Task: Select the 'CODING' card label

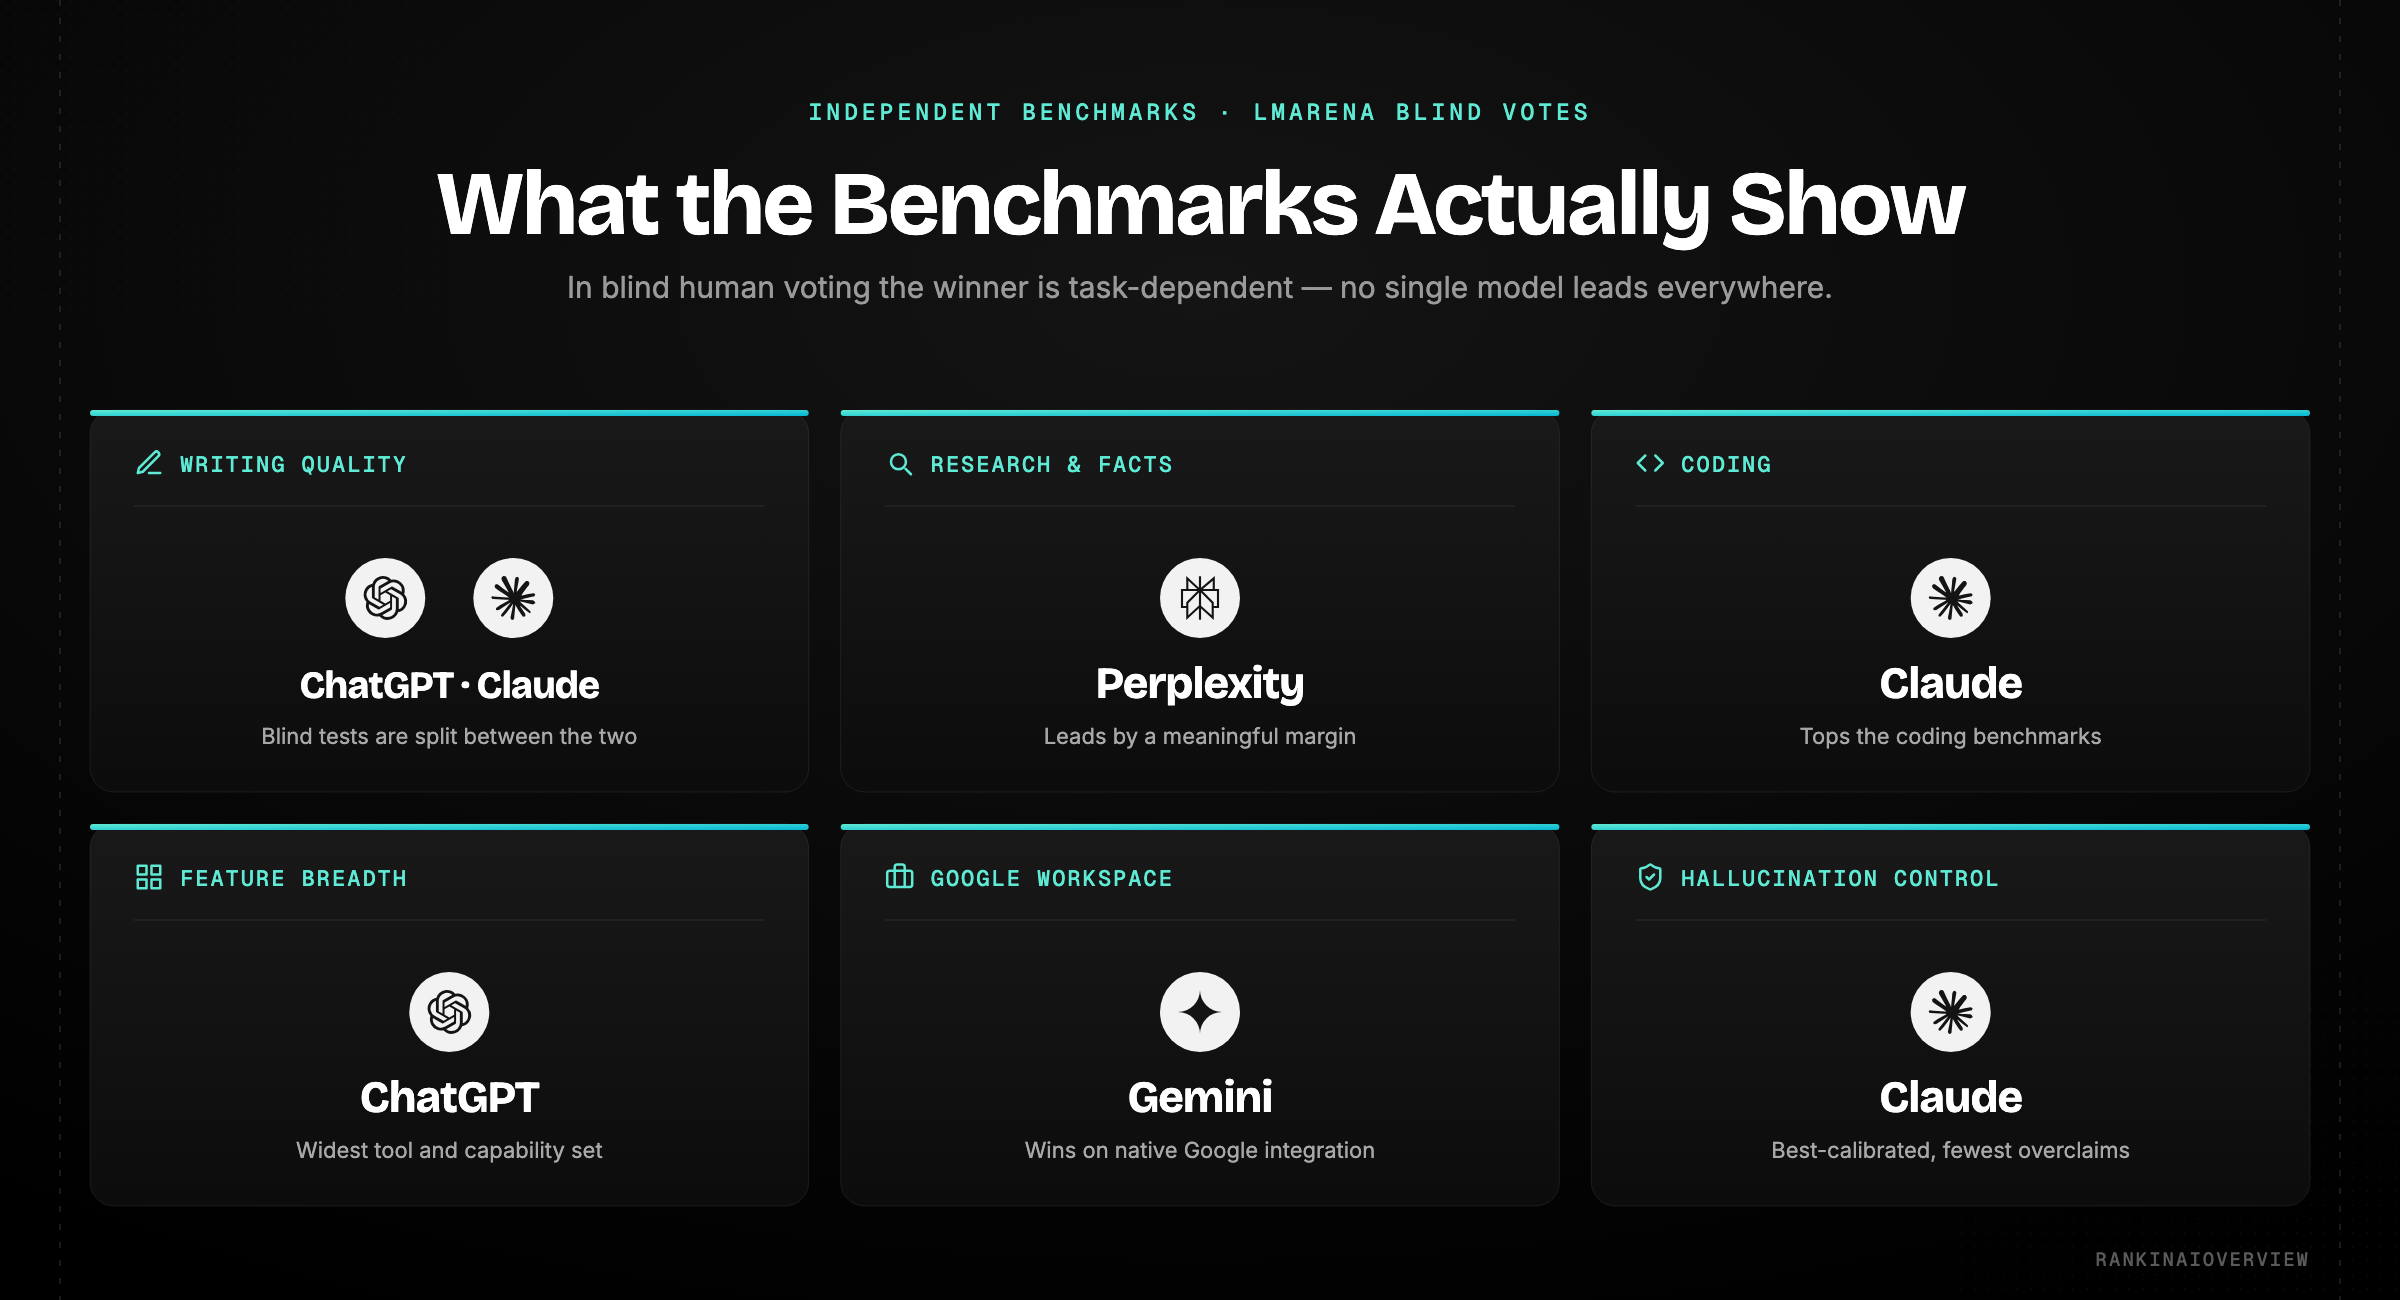Action: (x=1726, y=464)
